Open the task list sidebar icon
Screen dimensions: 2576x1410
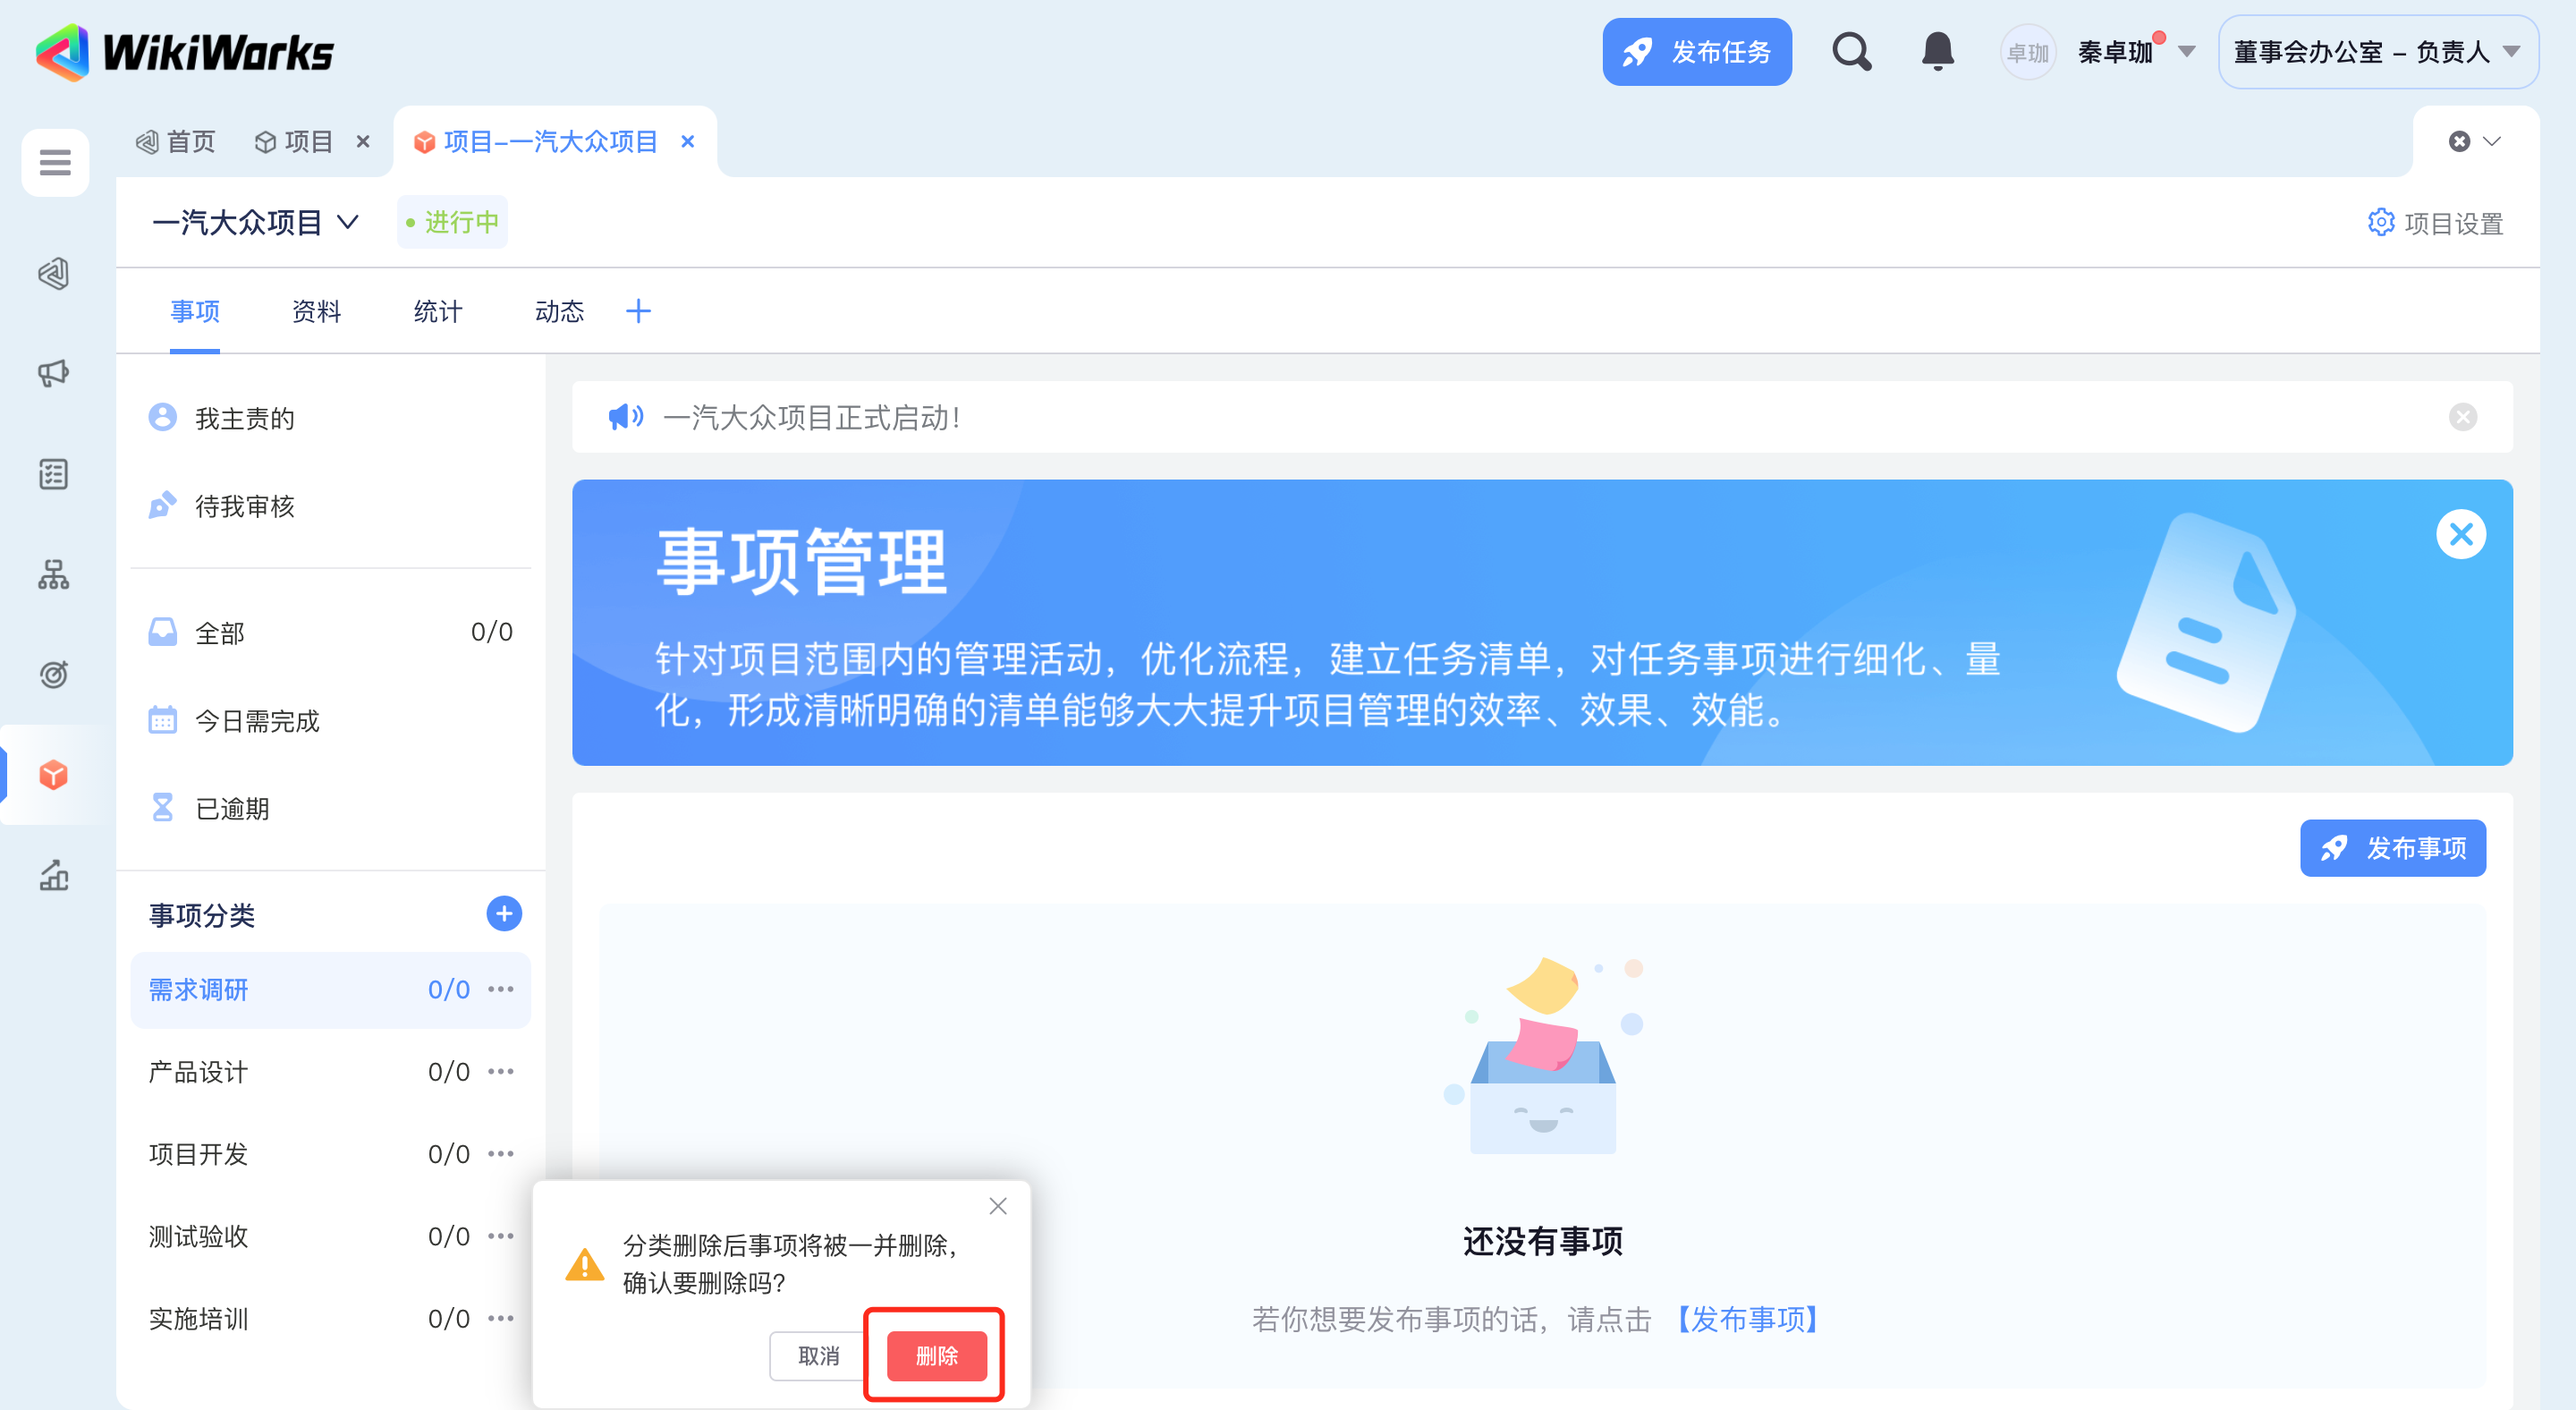tap(54, 474)
